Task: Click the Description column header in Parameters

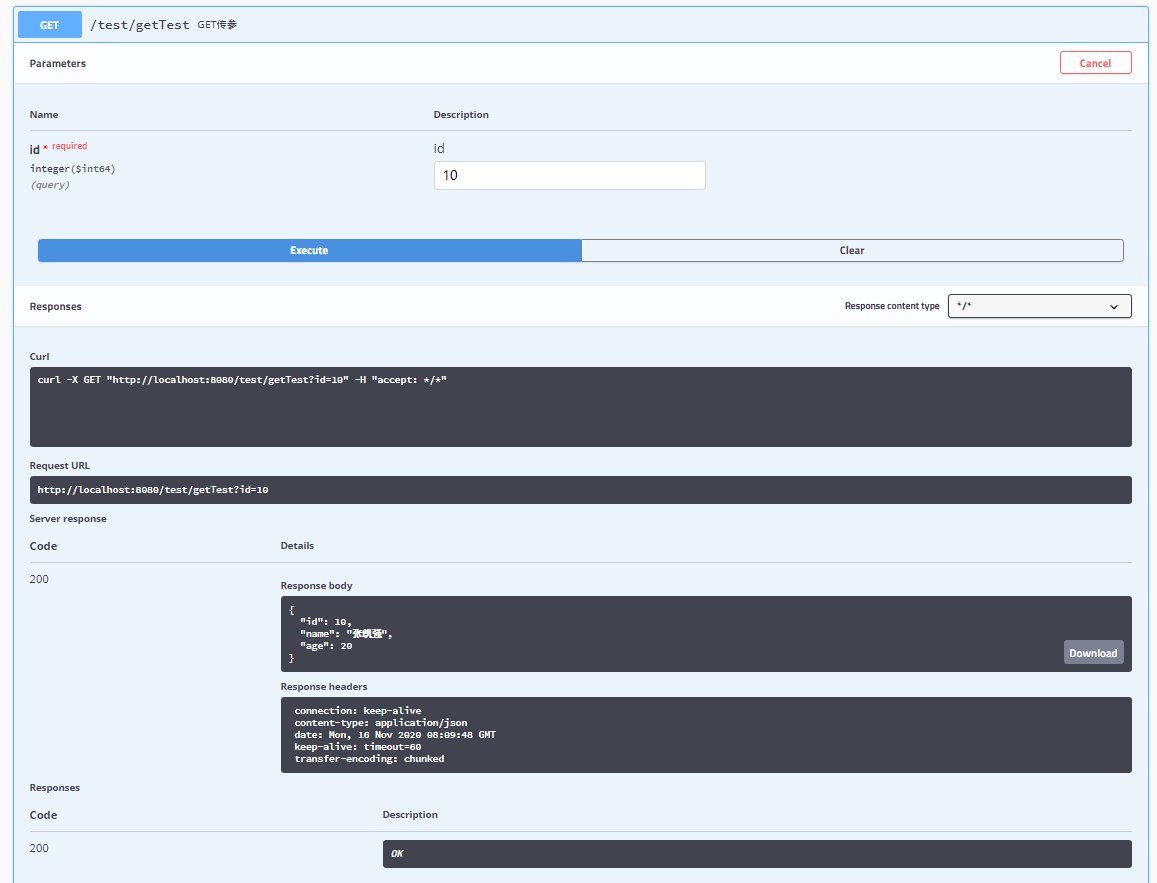Action: pos(461,114)
